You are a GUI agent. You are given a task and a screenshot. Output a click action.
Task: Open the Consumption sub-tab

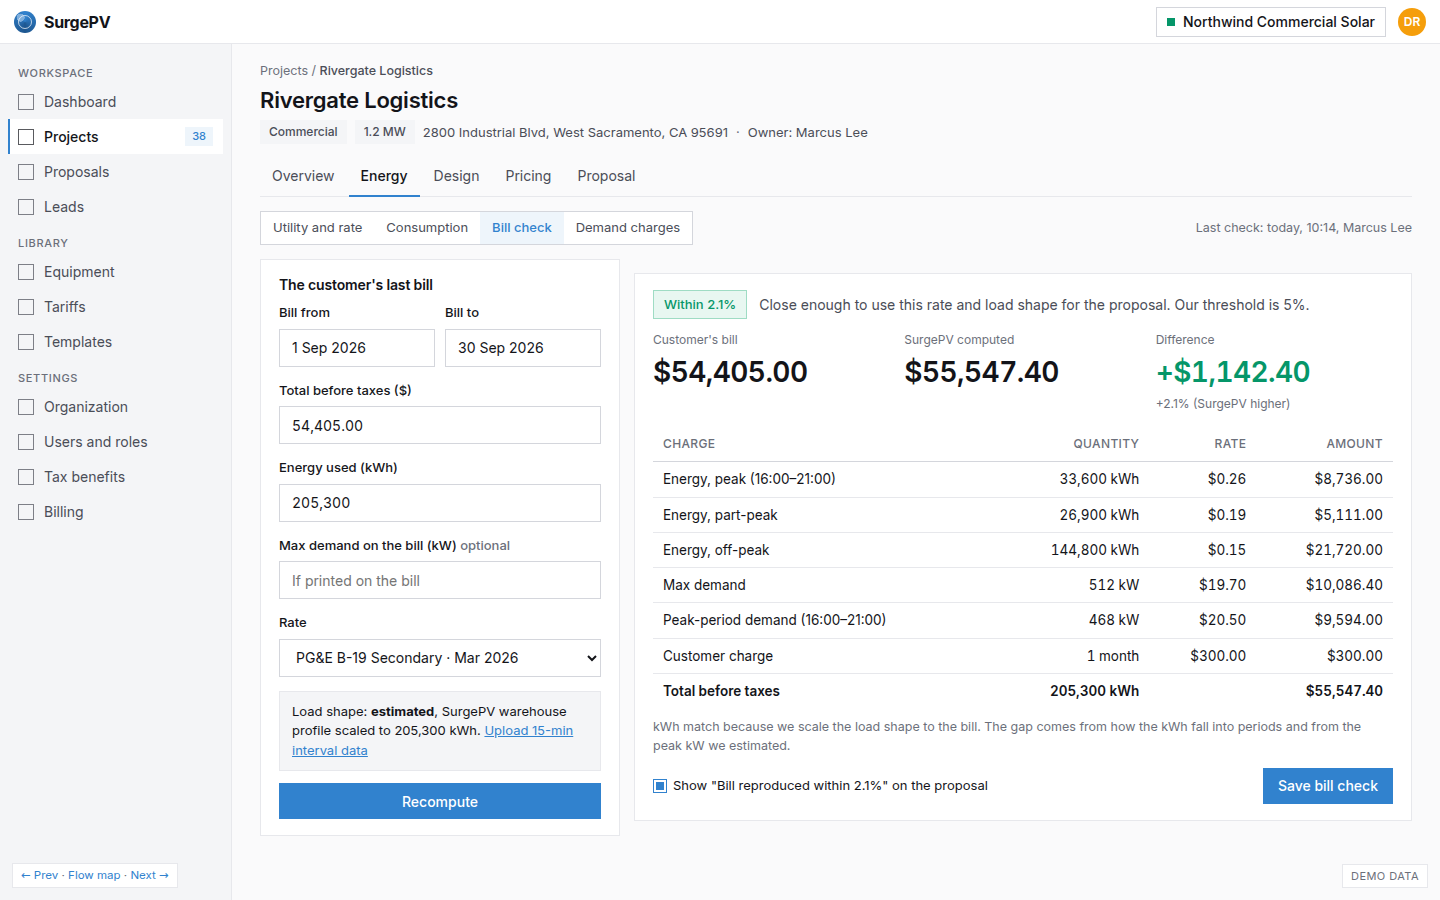427,228
